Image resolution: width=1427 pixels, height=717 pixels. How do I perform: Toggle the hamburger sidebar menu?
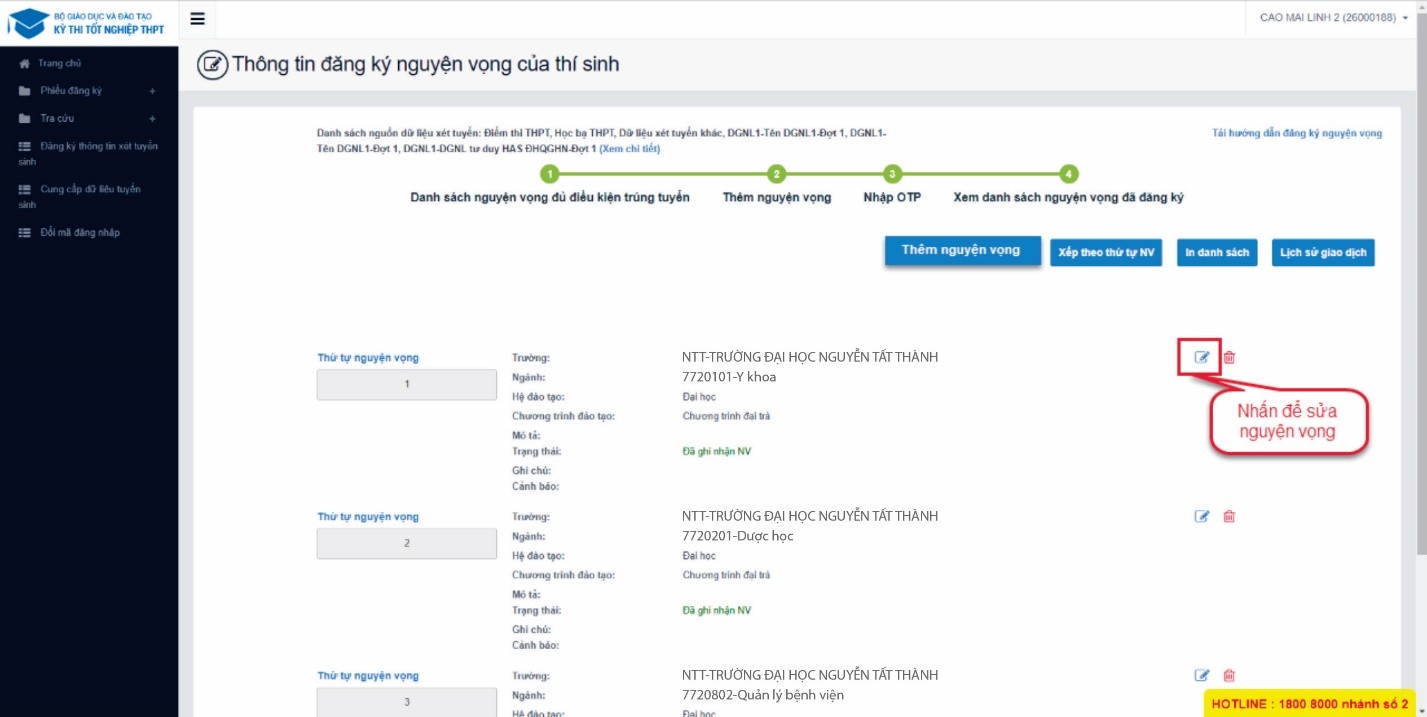click(196, 19)
